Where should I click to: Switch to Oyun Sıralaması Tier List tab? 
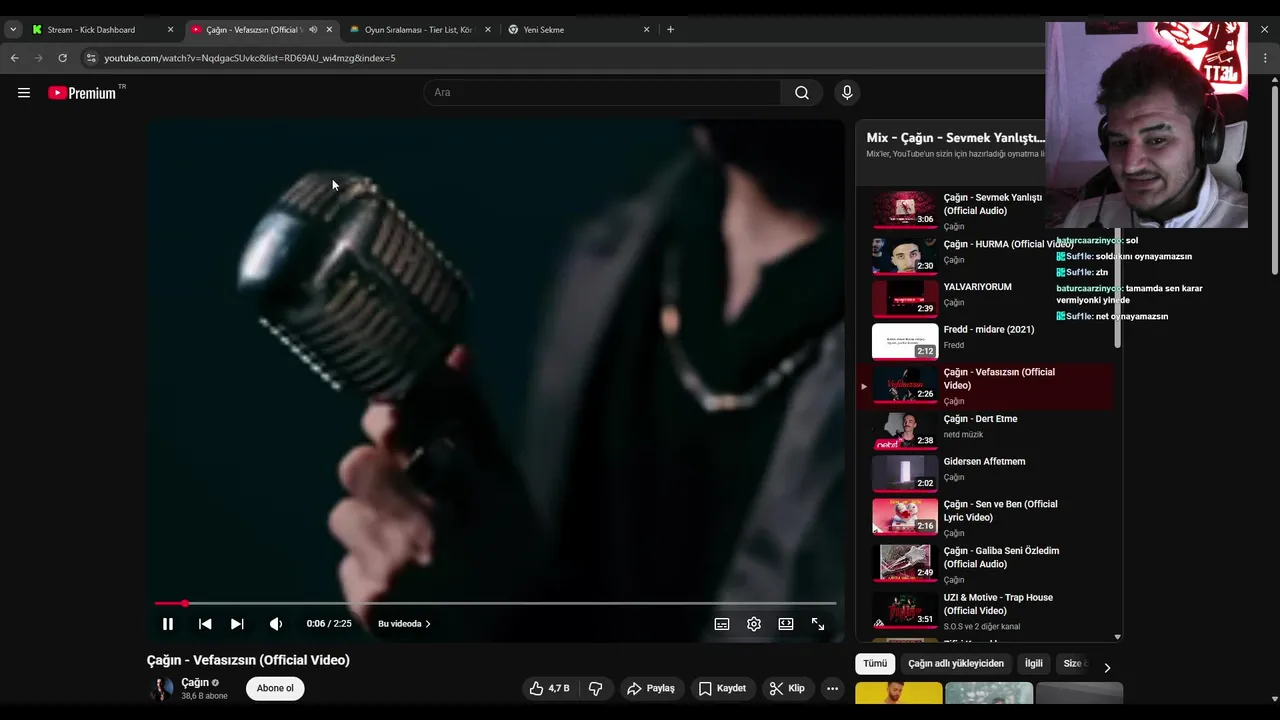click(x=418, y=30)
